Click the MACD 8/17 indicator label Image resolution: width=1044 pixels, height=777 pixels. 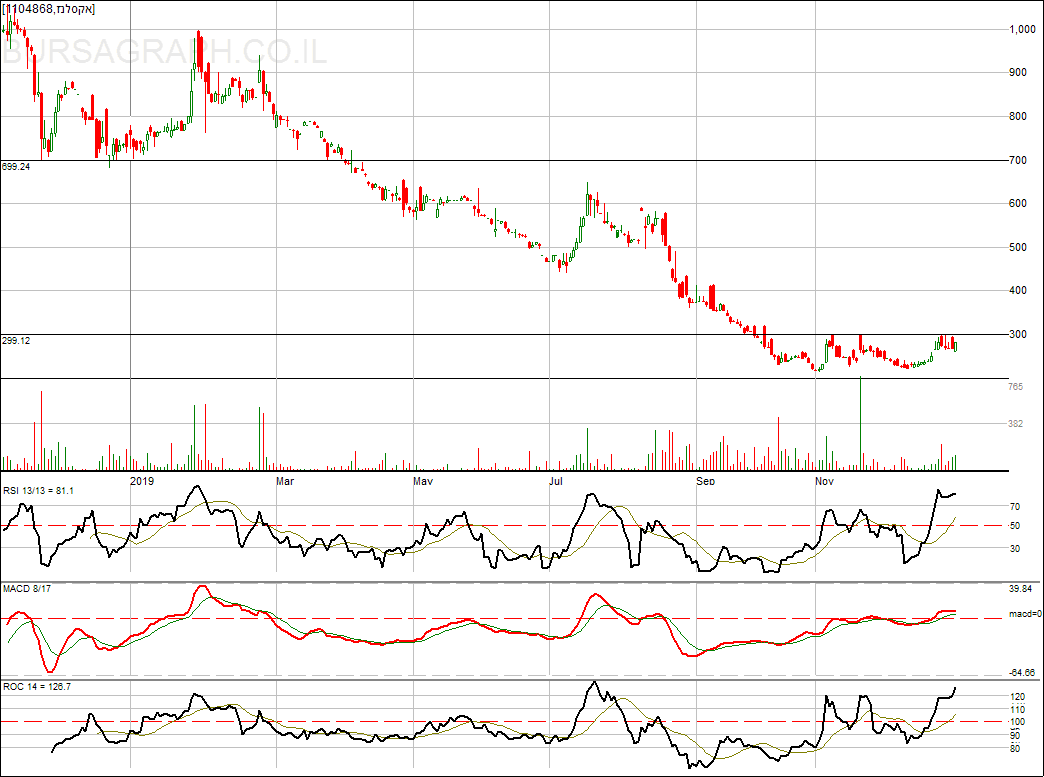point(27,589)
